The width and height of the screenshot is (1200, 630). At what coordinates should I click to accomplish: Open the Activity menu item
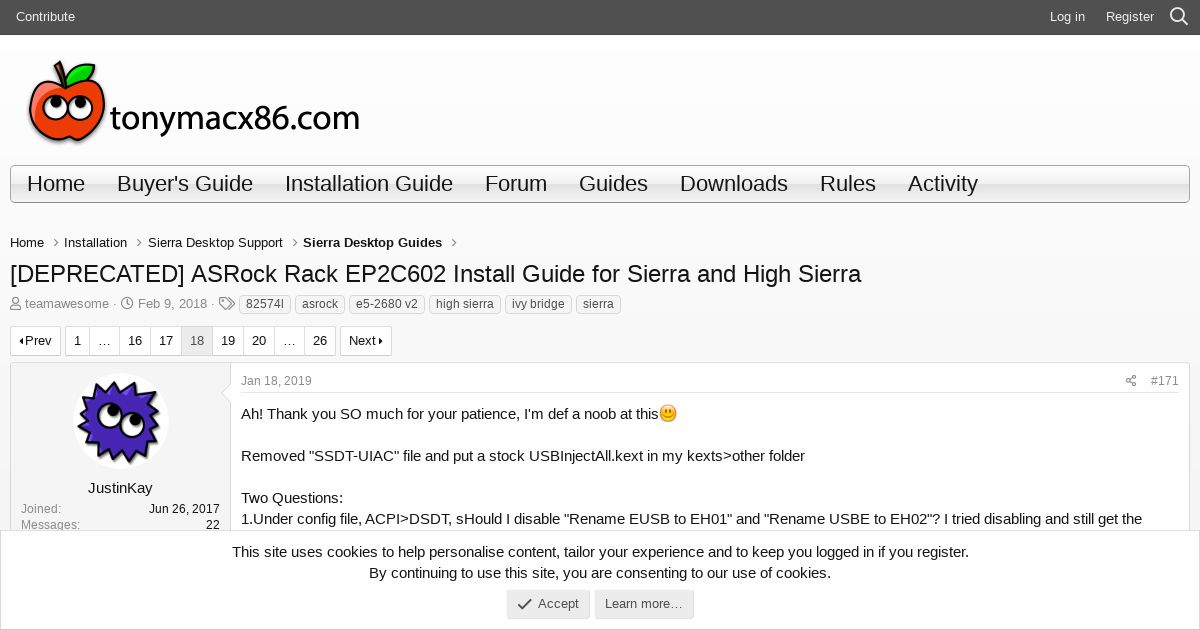tap(943, 184)
